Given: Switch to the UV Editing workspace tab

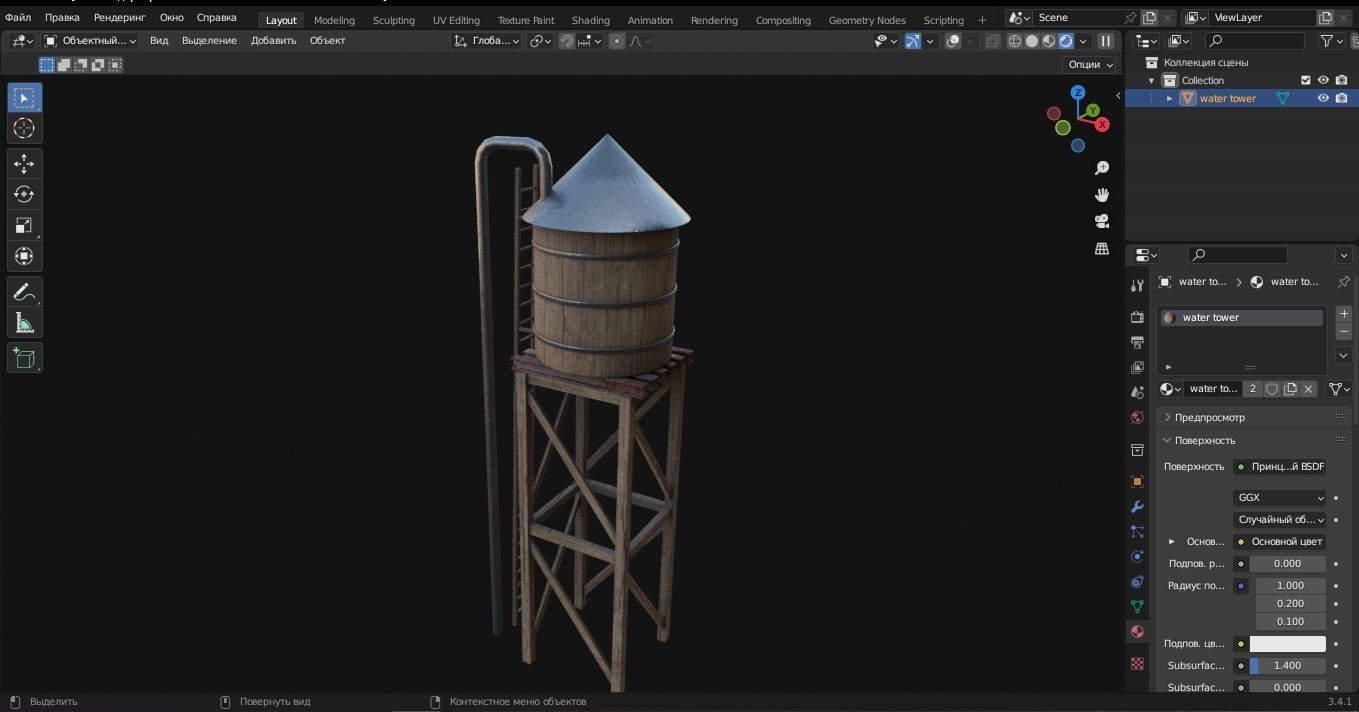Looking at the screenshot, I should coord(456,20).
